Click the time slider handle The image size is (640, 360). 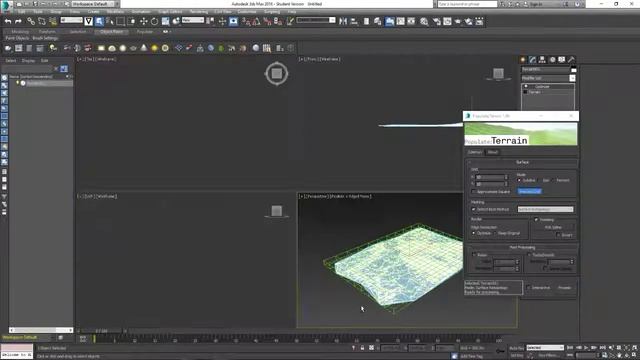pyautogui.click(x=102, y=331)
